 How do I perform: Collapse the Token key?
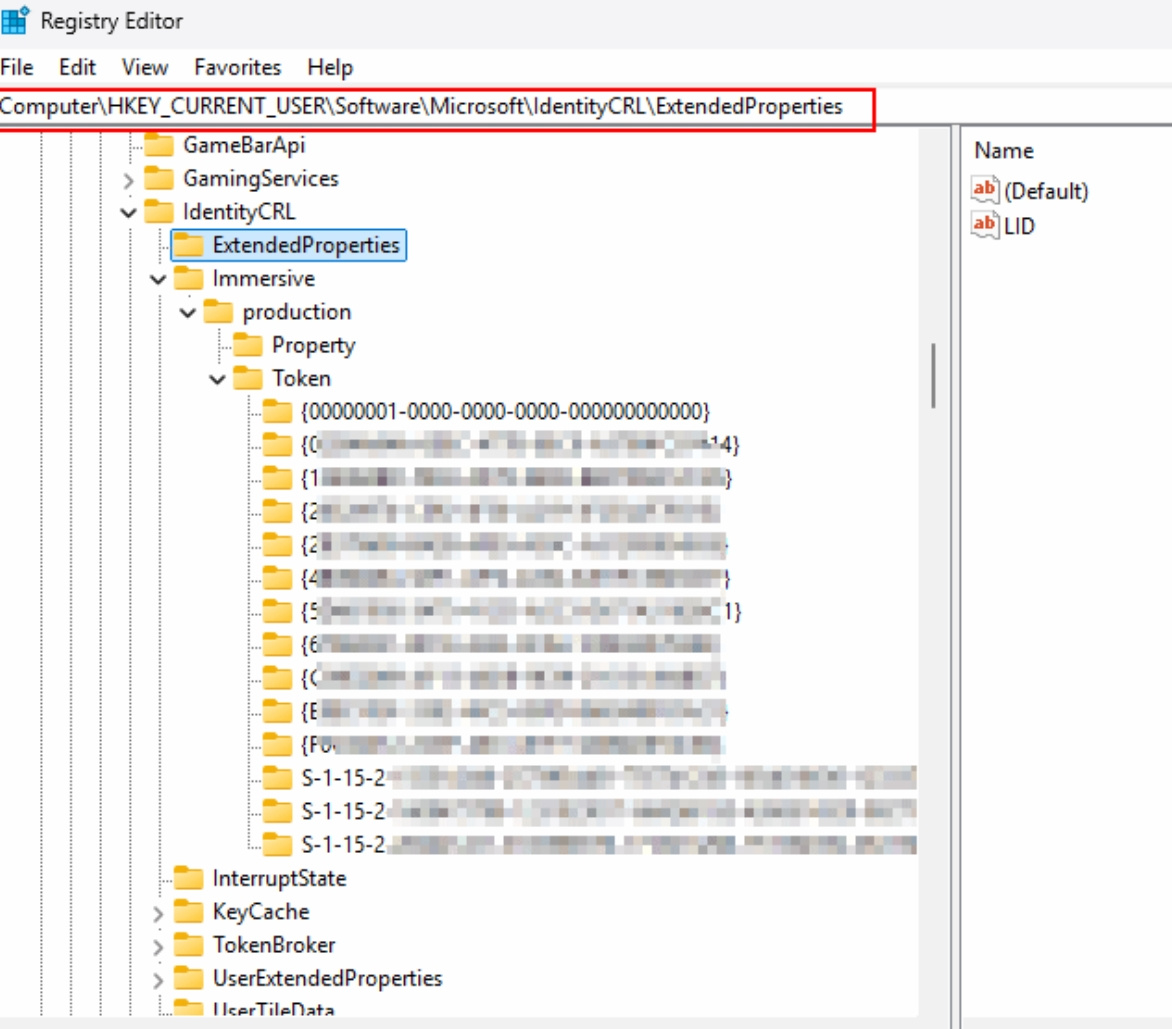(218, 380)
